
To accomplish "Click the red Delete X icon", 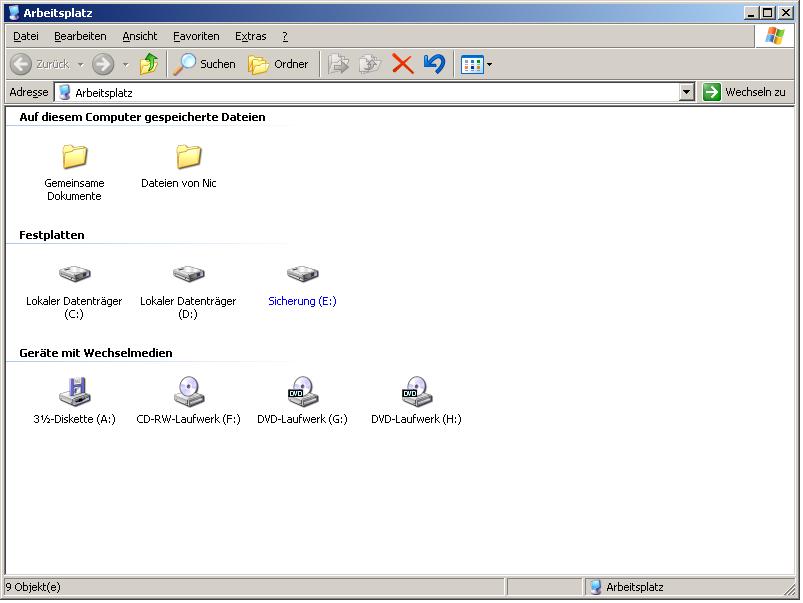I will tap(403, 64).
